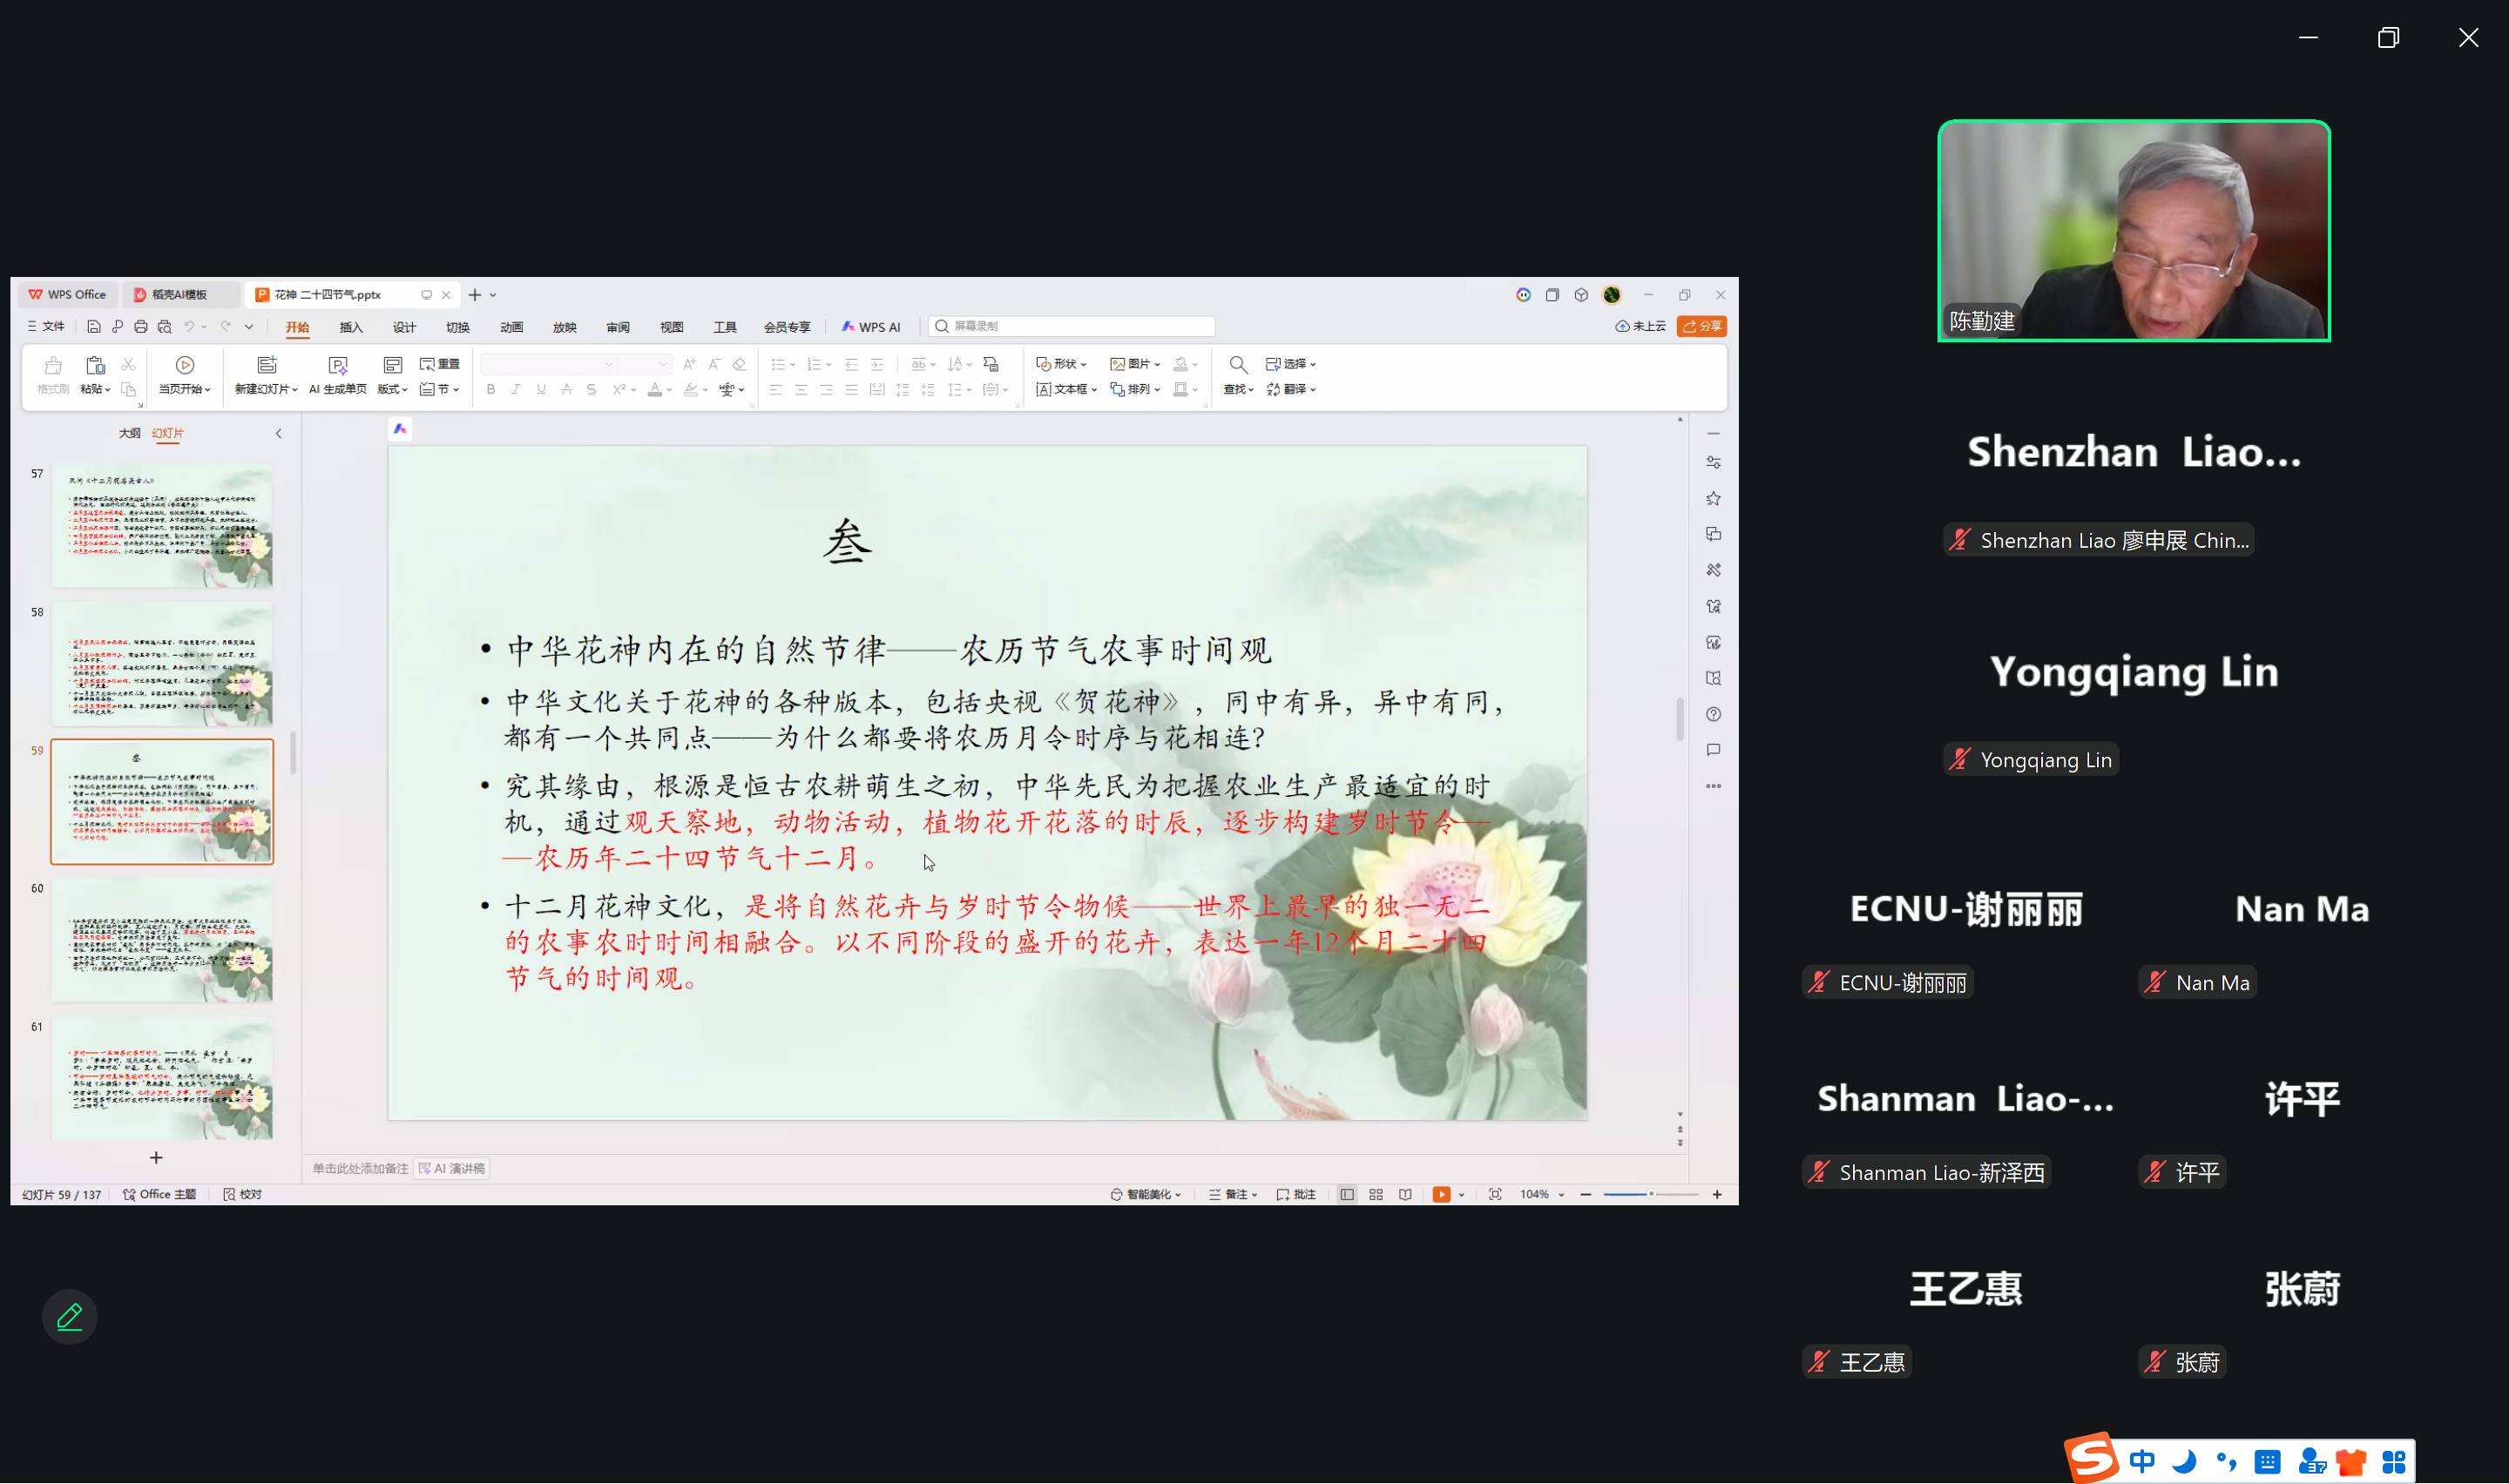Open the 文件 menu
2509x1484 pixels.
46,326
